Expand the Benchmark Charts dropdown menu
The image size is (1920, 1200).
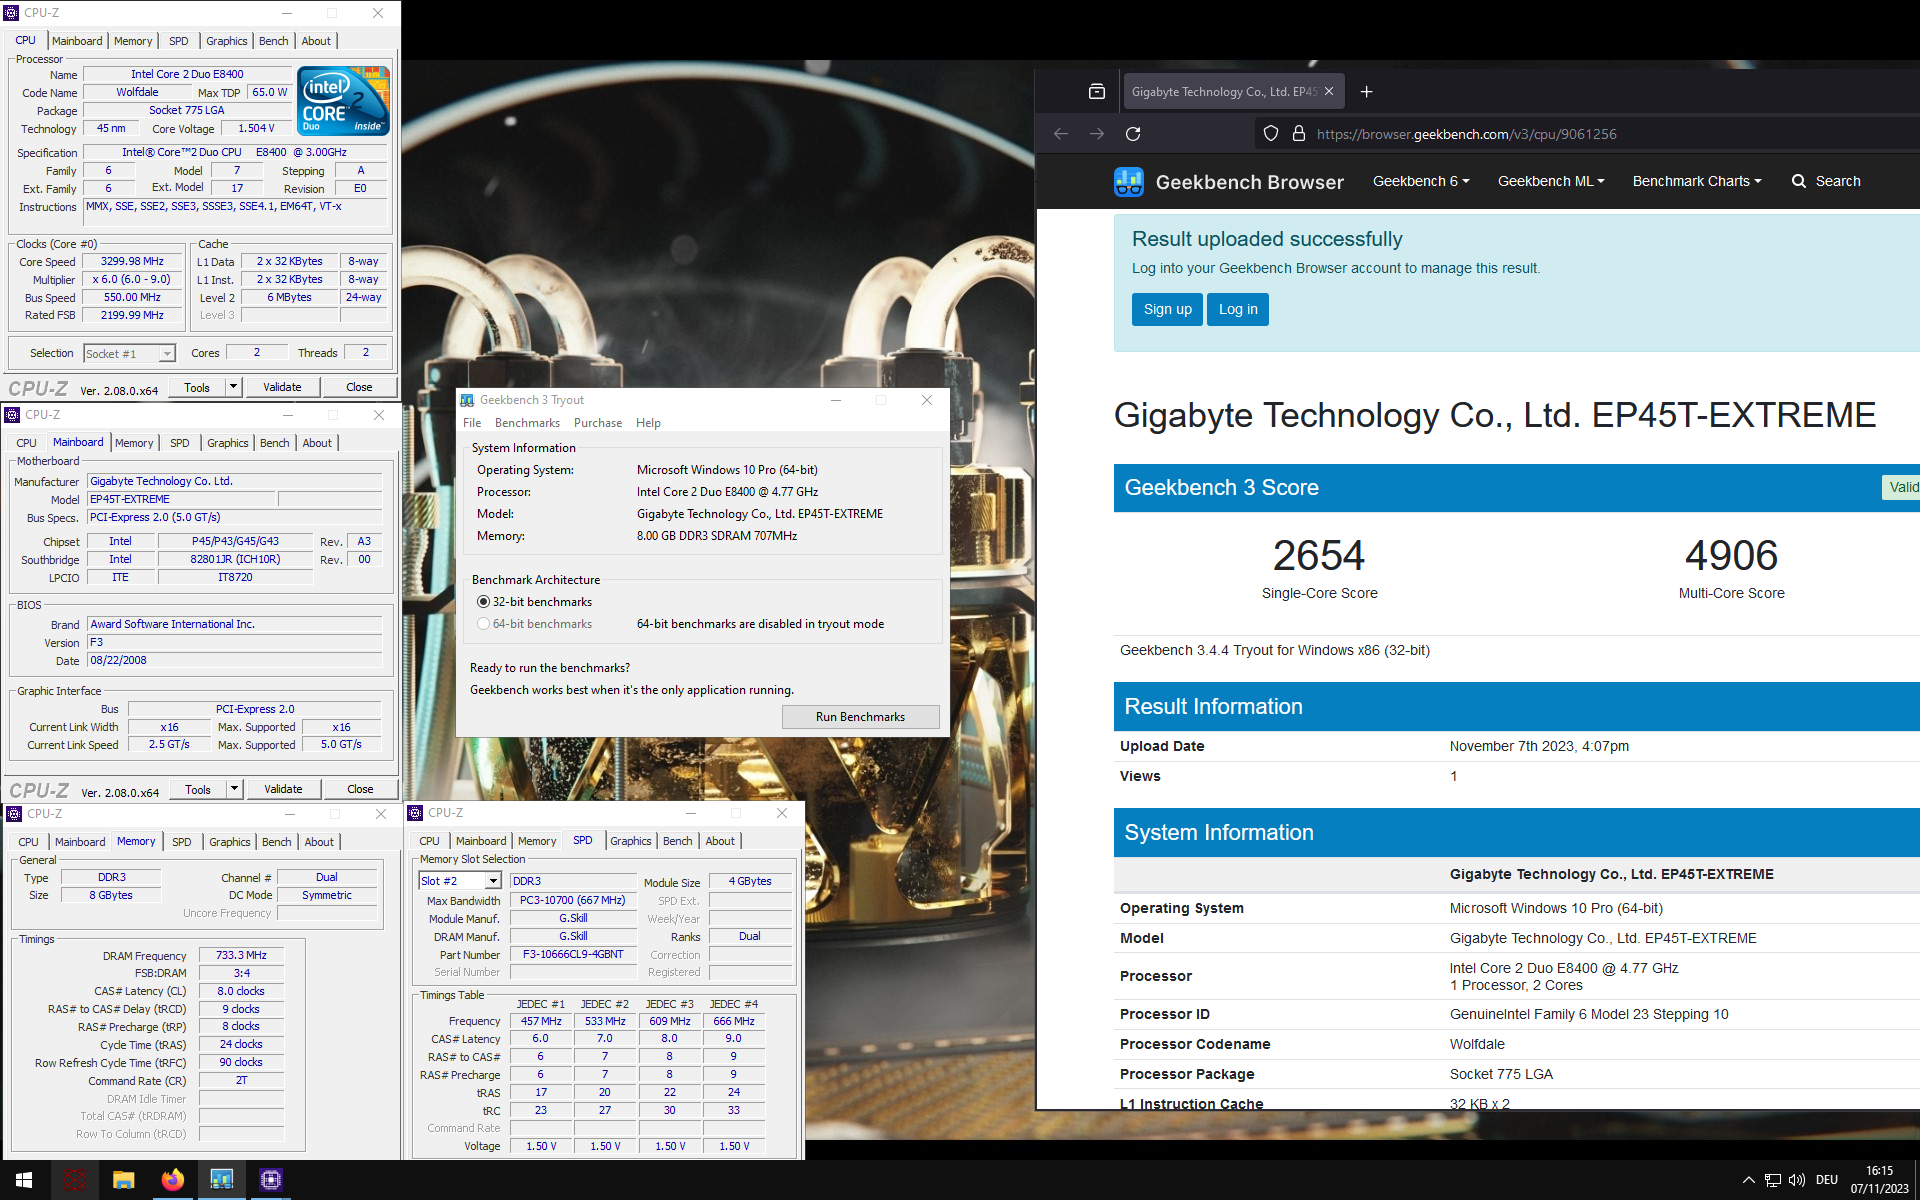tap(1697, 181)
